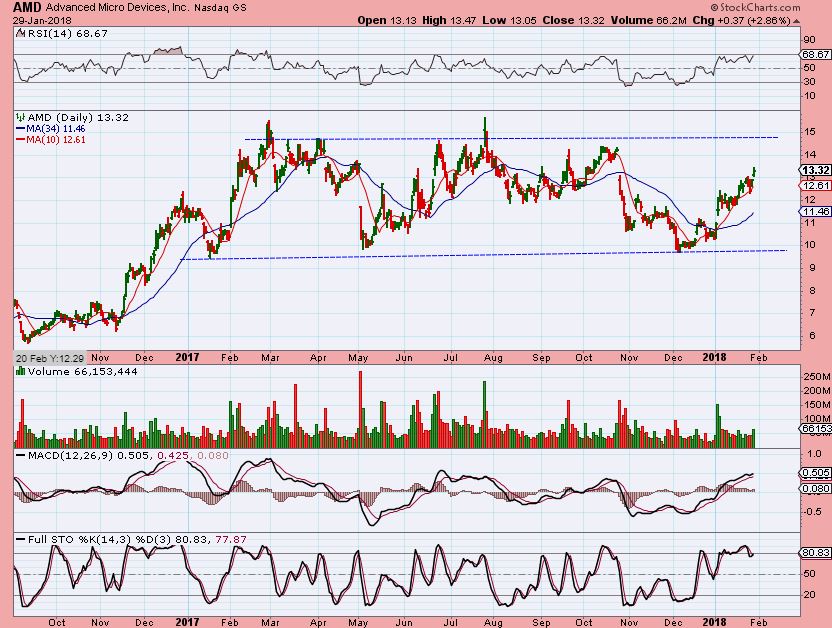Click 2018 label under the price panel
This screenshot has width=832, height=628.
714,357
